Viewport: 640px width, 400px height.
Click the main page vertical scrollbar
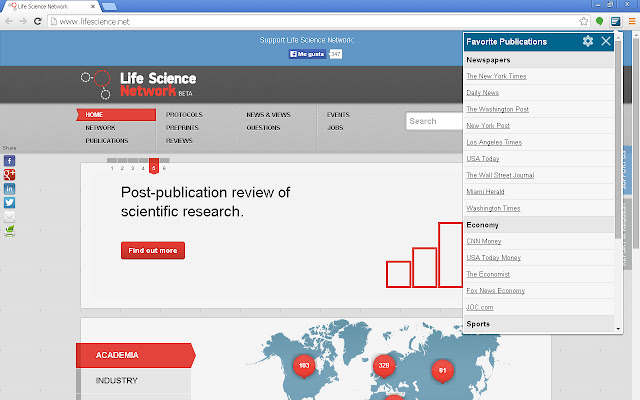(x=636, y=143)
